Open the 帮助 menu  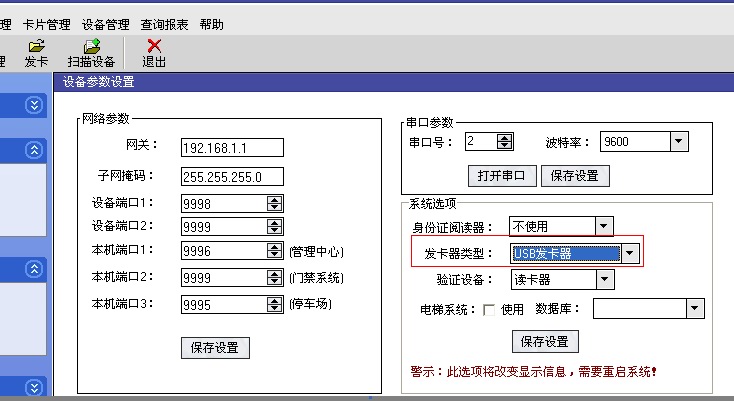point(212,24)
